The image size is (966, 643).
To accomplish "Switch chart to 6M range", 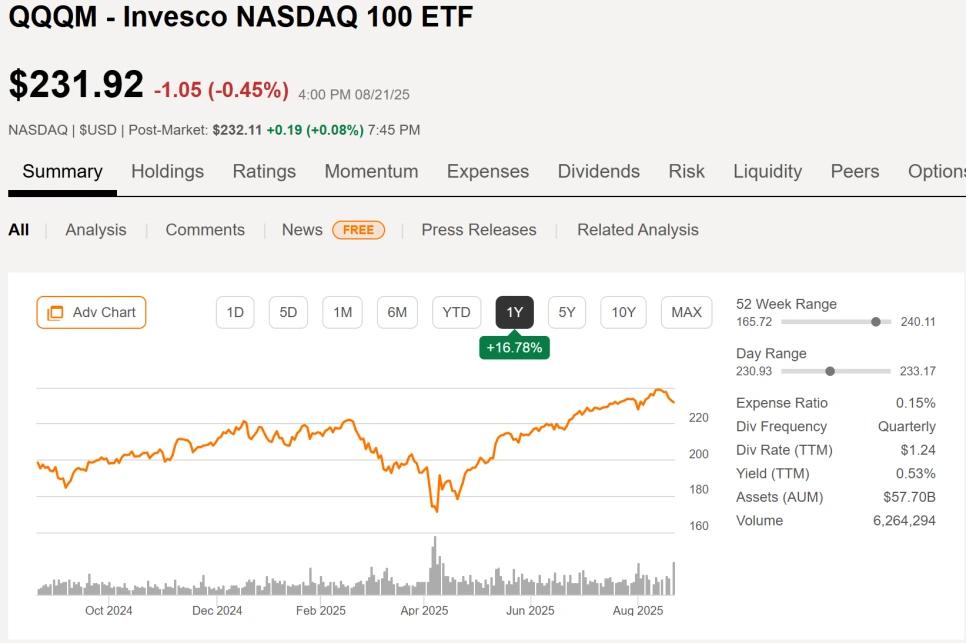I will click(x=397, y=312).
